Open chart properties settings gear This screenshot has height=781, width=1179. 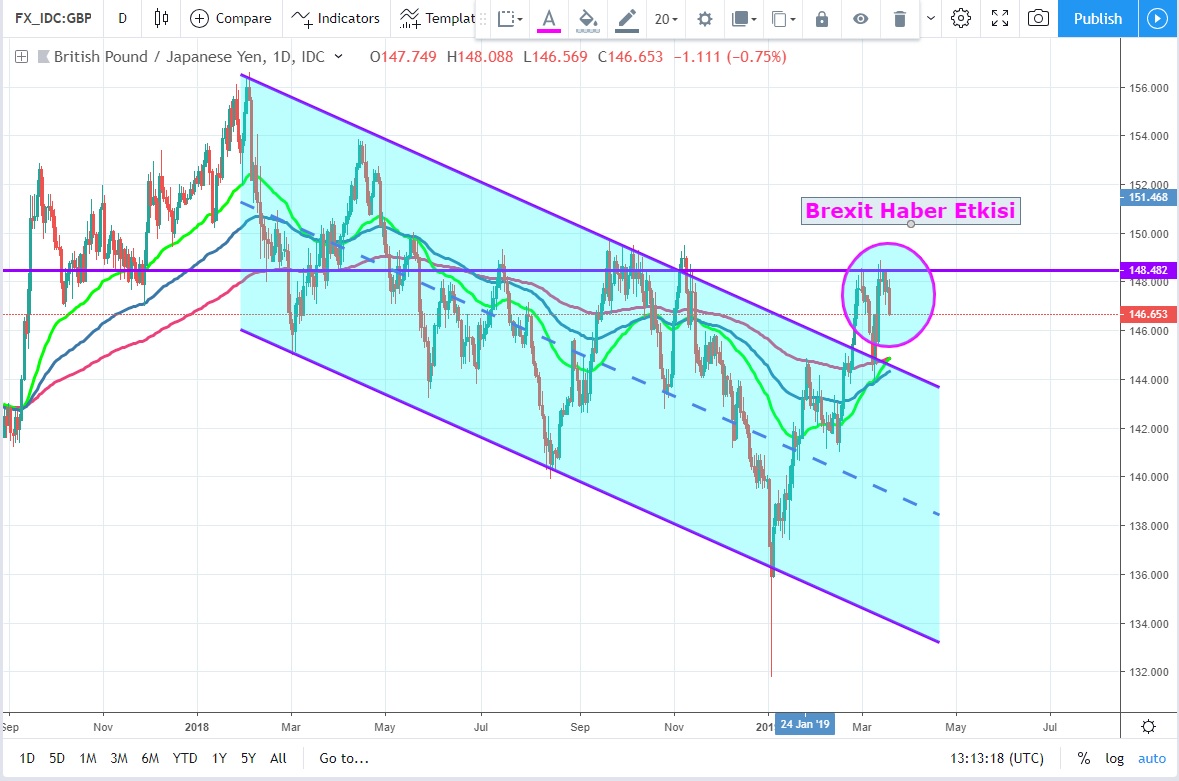(x=961, y=18)
